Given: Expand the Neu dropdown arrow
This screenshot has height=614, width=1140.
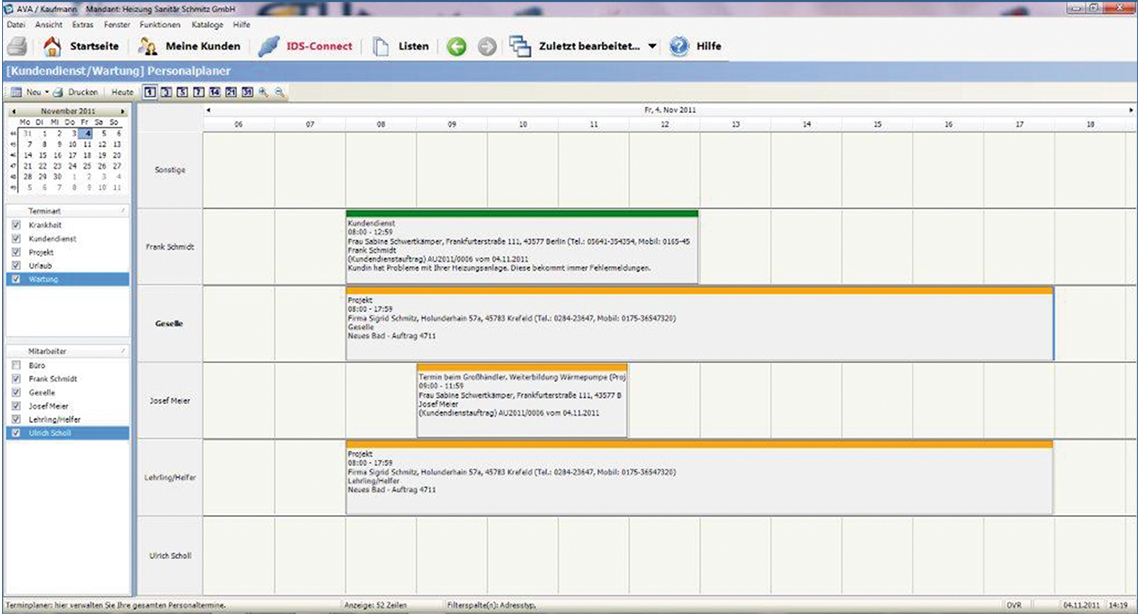Looking at the screenshot, I should tap(47, 92).
